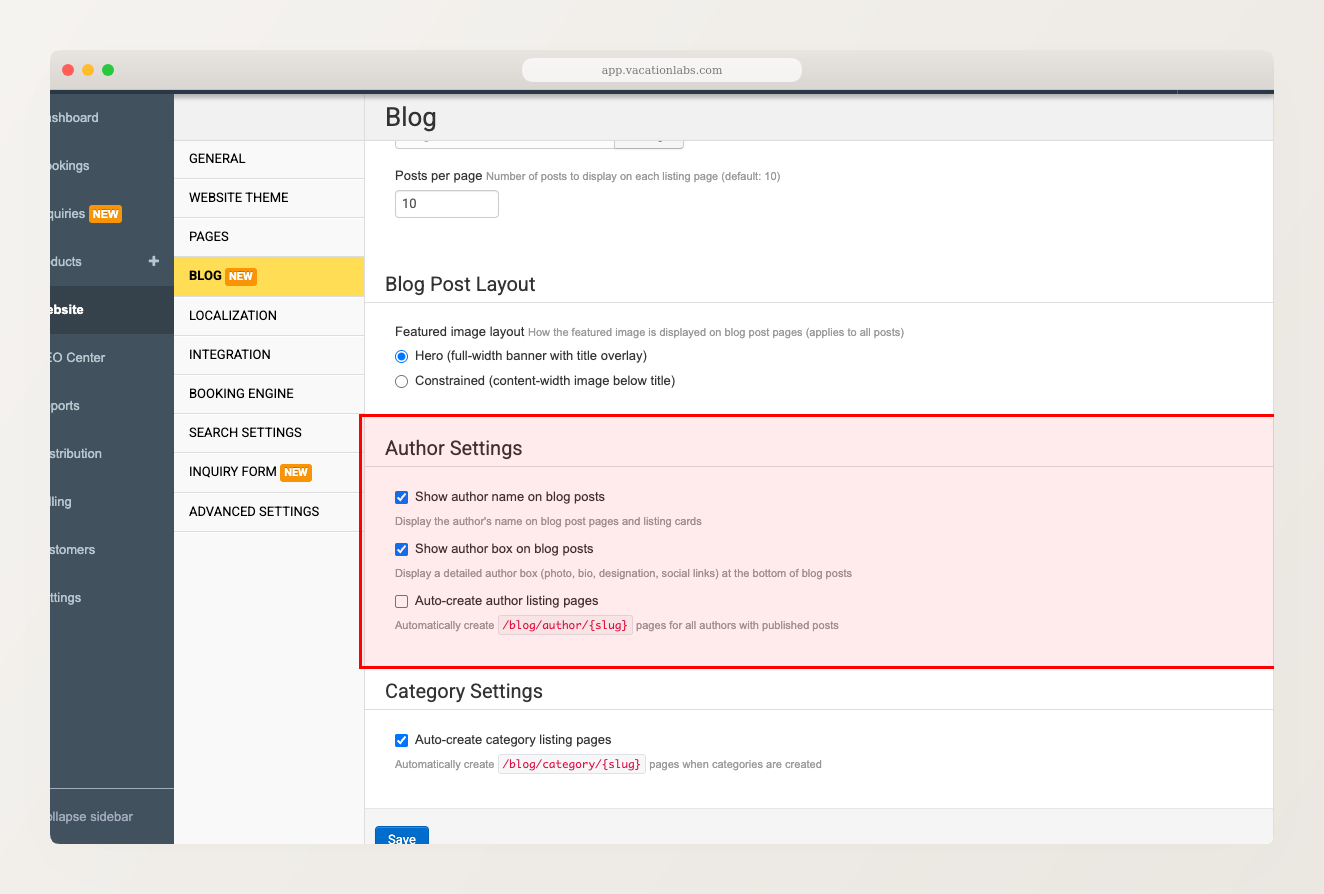Uncheck Auto-create category listing pages
The image size is (1324, 894).
pyautogui.click(x=401, y=740)
